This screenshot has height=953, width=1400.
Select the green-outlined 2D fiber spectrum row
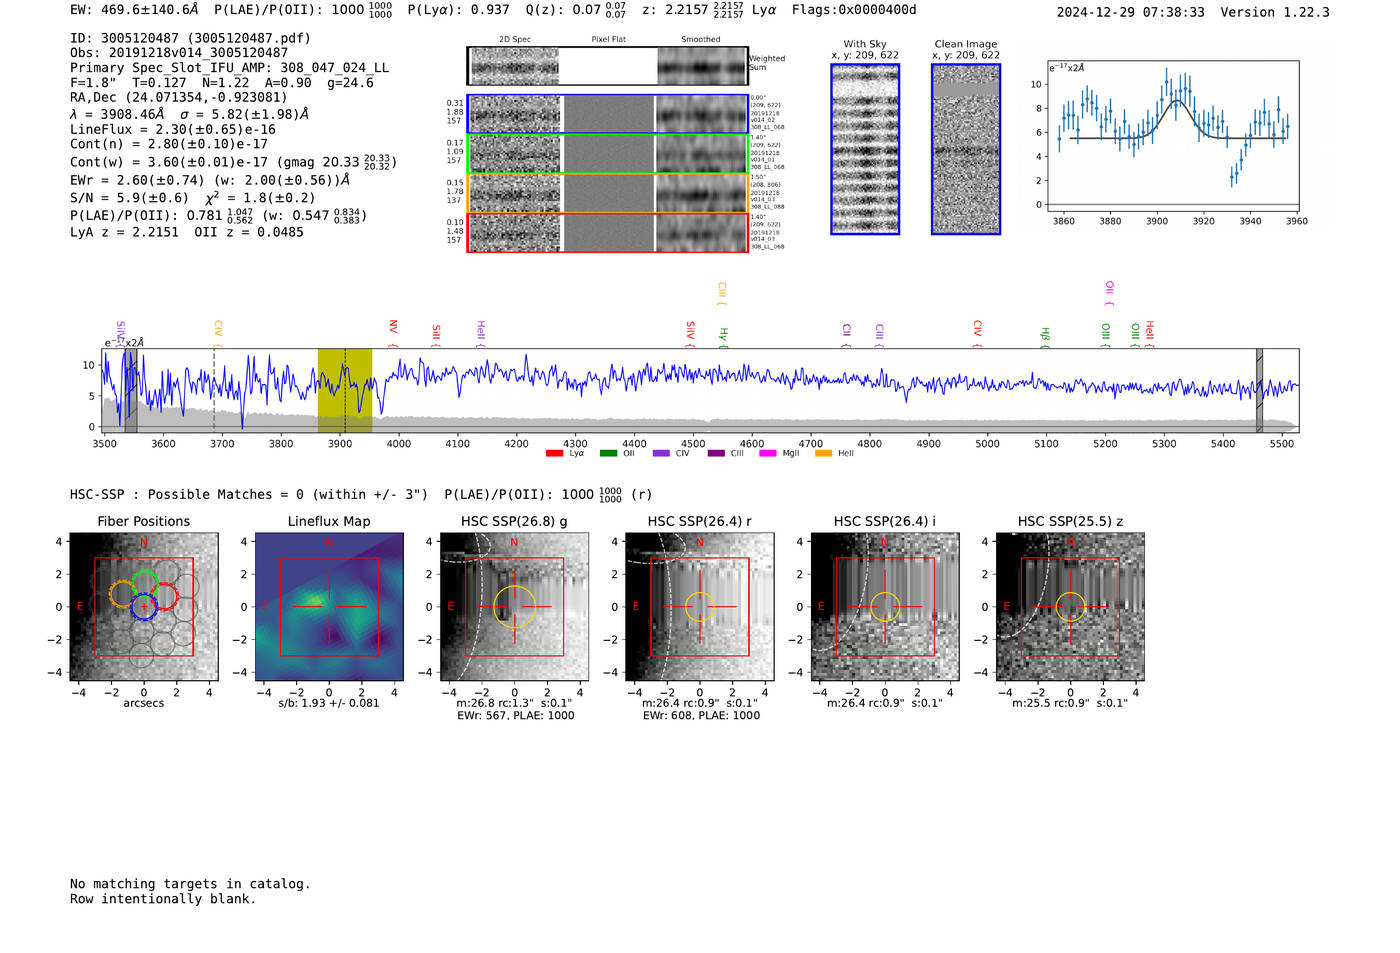click(x=607, y=154)
